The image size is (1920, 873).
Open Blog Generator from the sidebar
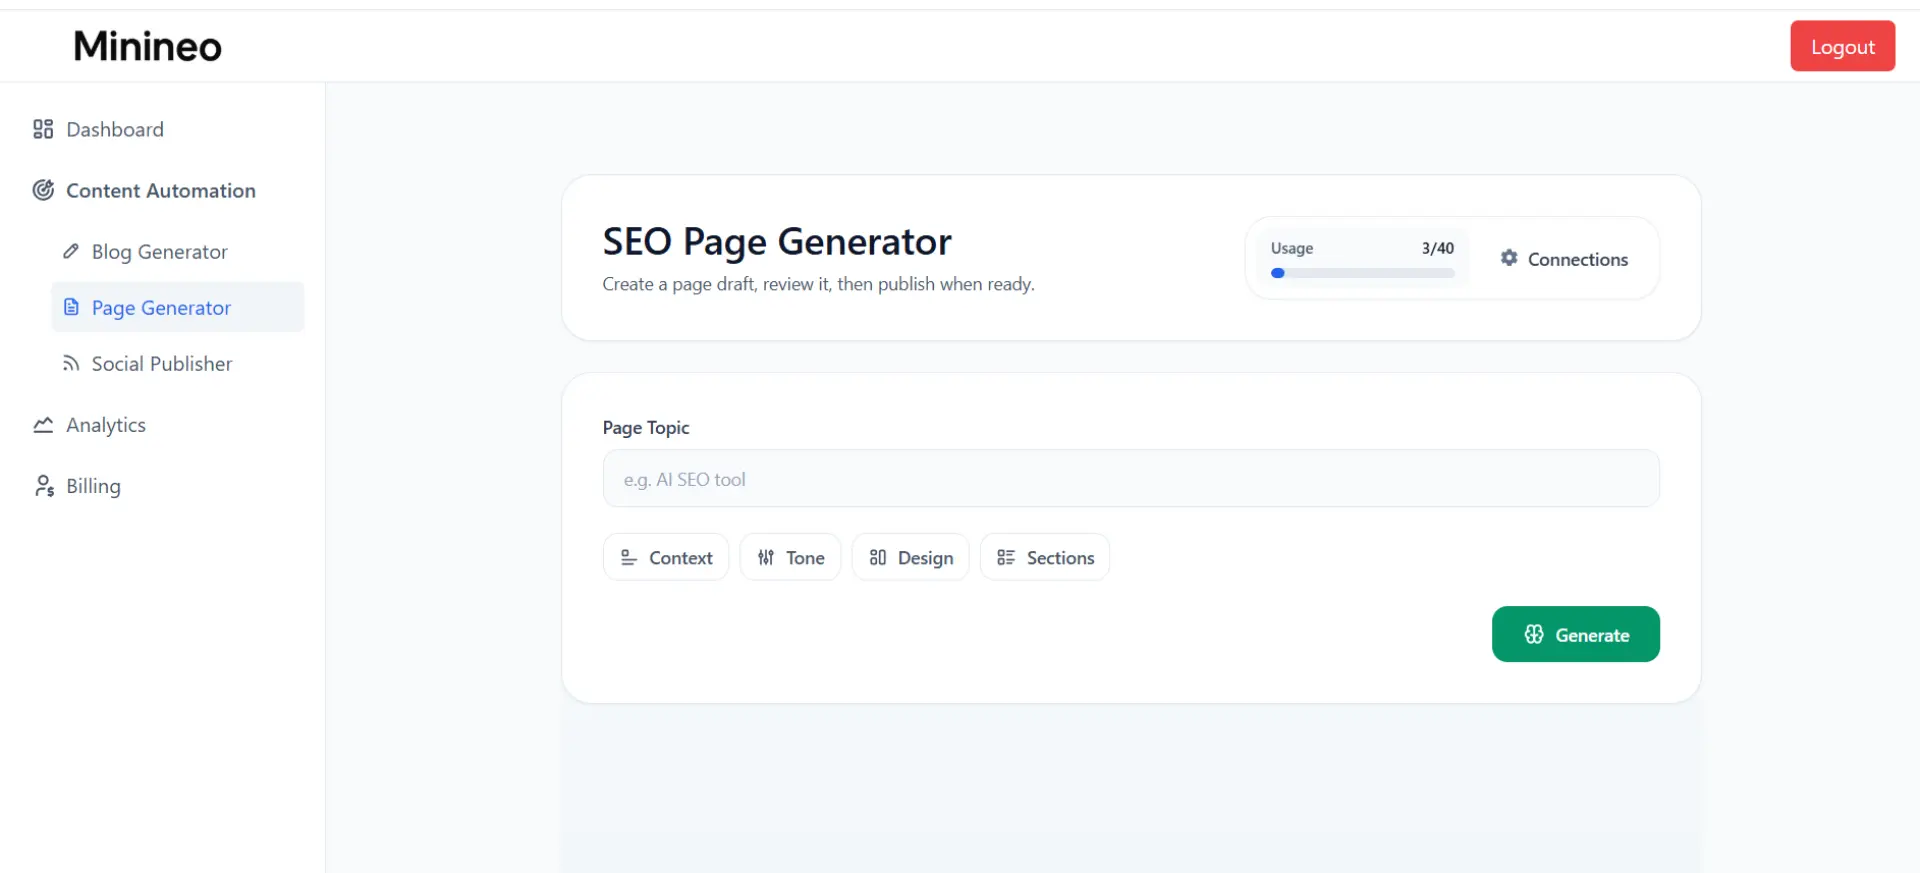click(160, 252)
